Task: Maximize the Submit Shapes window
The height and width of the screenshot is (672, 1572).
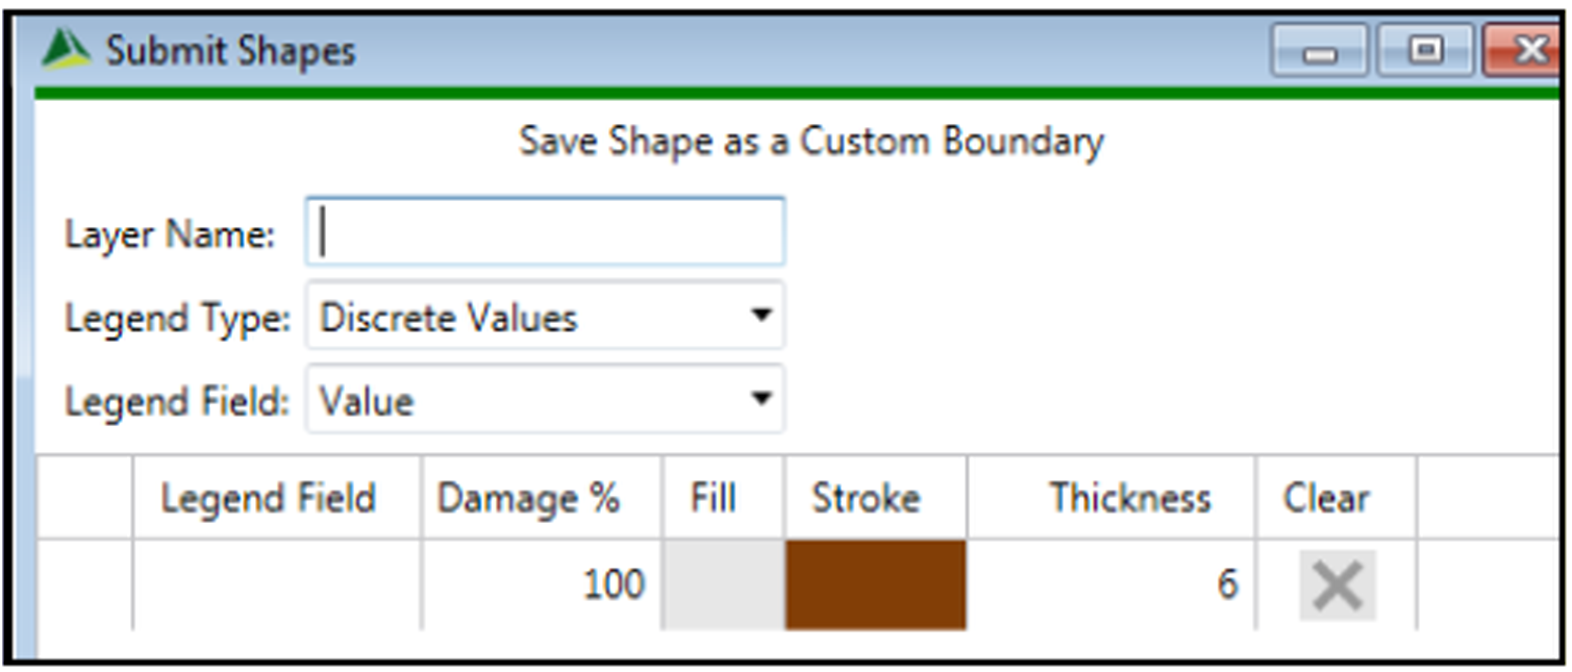Action: point(1425,51)
